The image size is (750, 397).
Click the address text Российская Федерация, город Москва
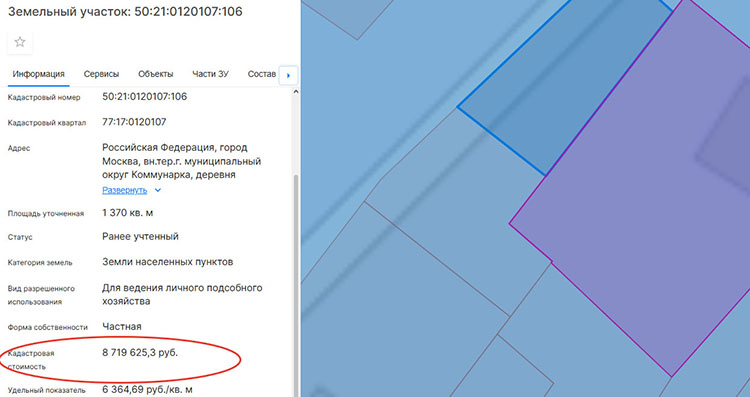(182, 161)
